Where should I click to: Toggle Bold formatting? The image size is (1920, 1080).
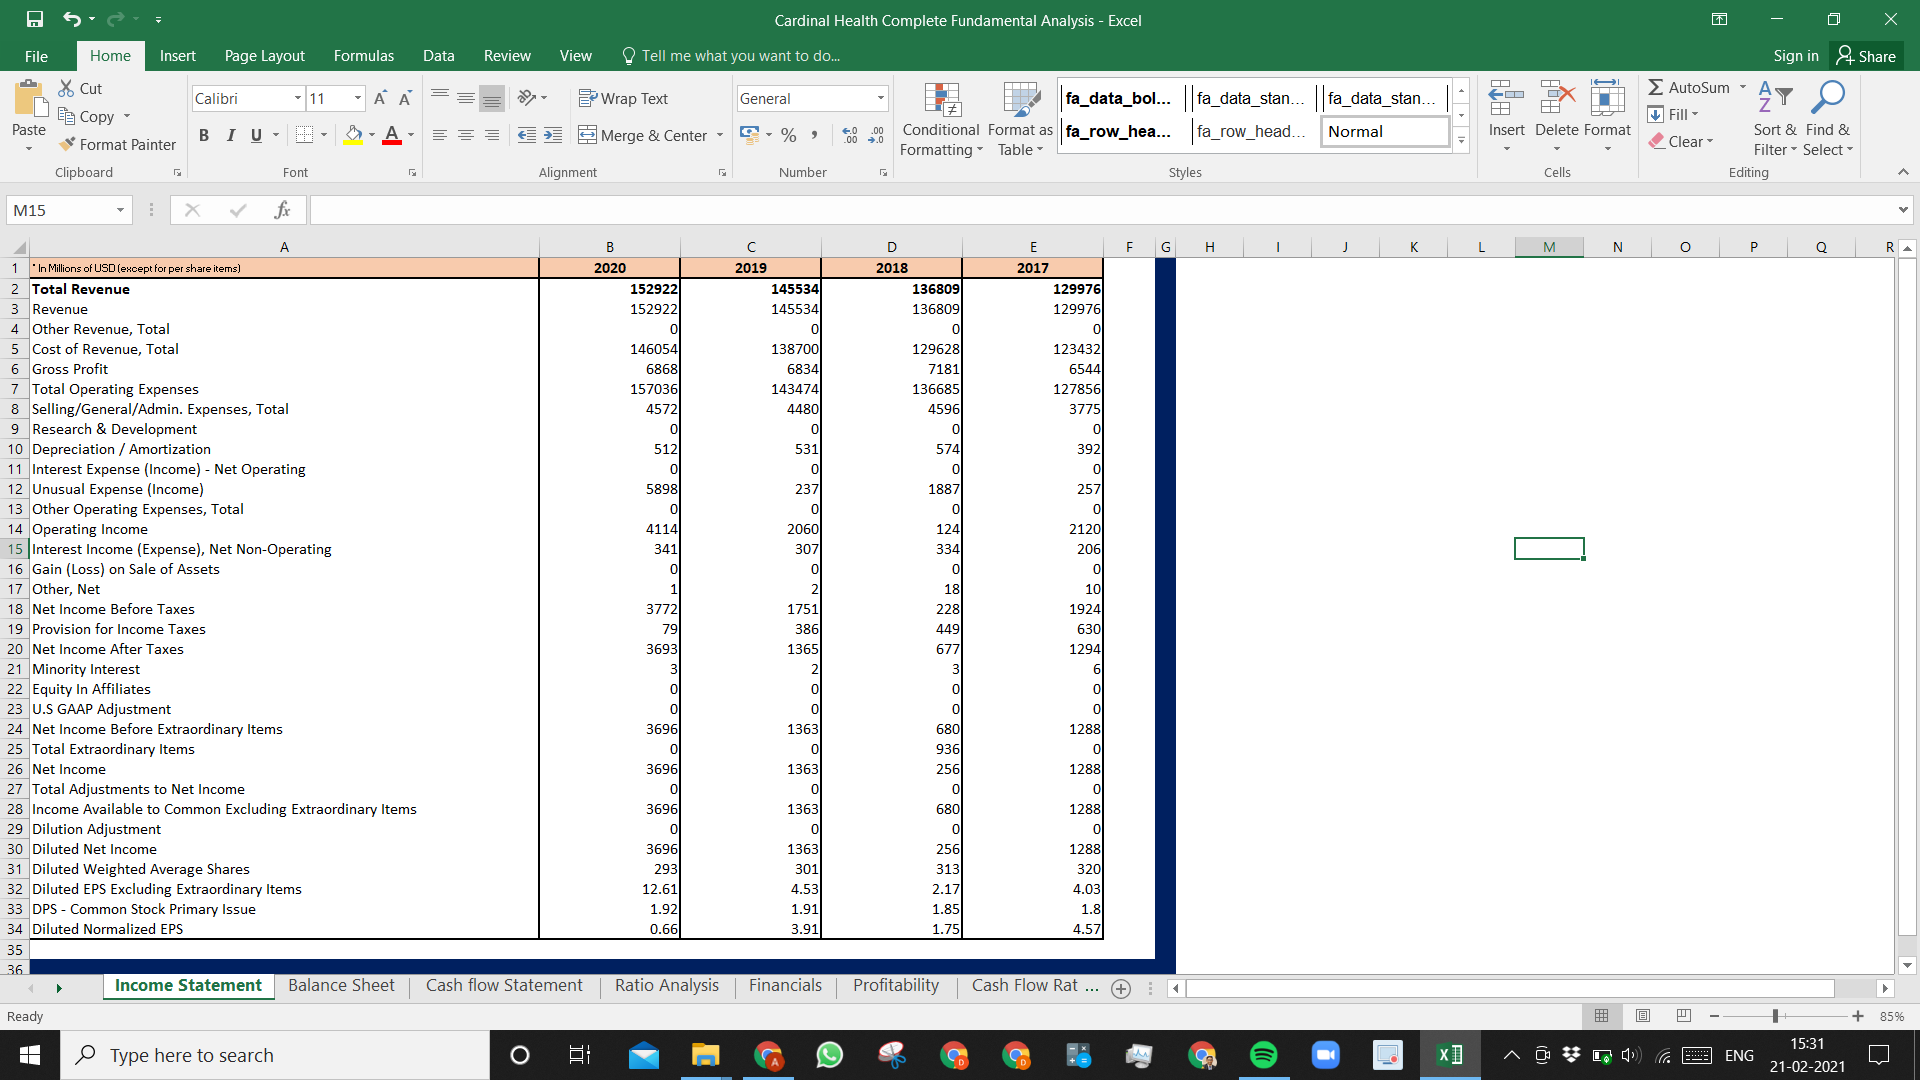pos(204,135)
